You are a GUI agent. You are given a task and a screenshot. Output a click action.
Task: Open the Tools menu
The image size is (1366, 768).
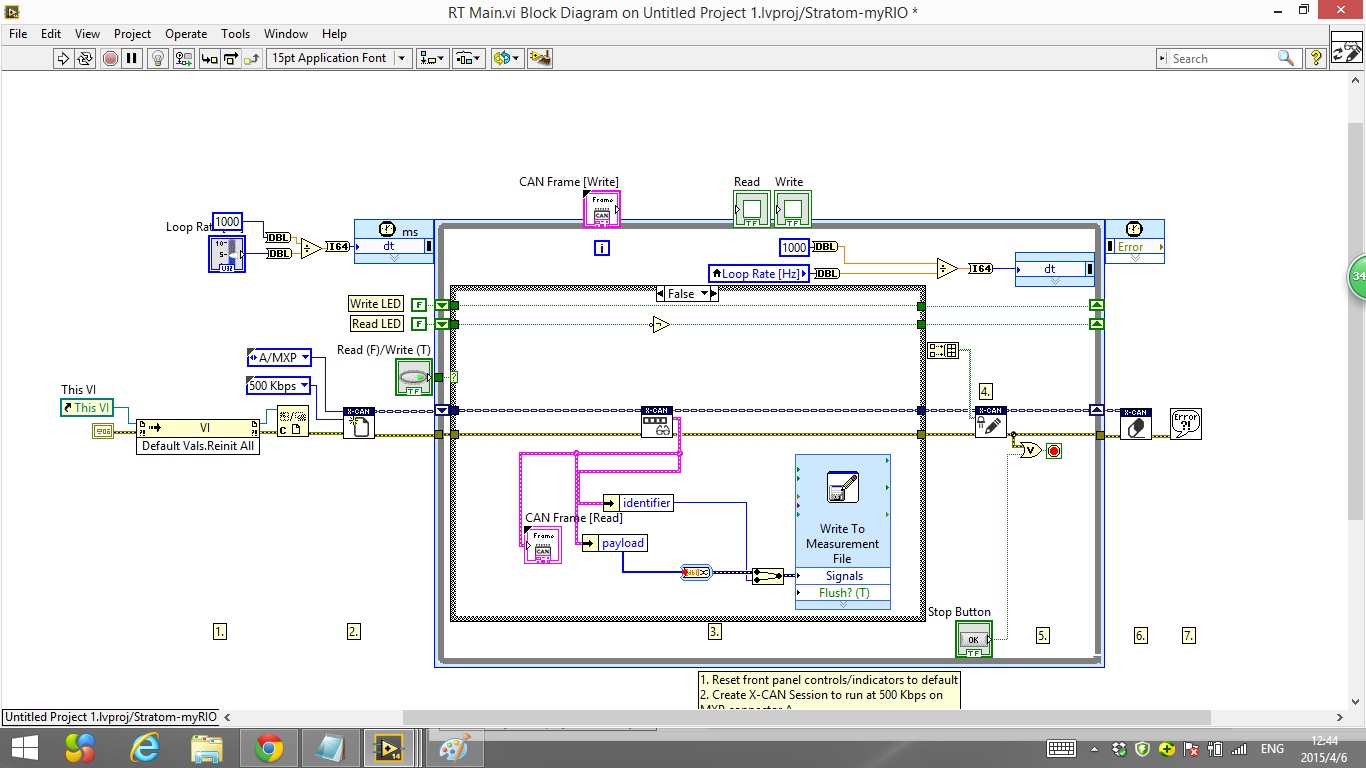(x=236, y=33)
